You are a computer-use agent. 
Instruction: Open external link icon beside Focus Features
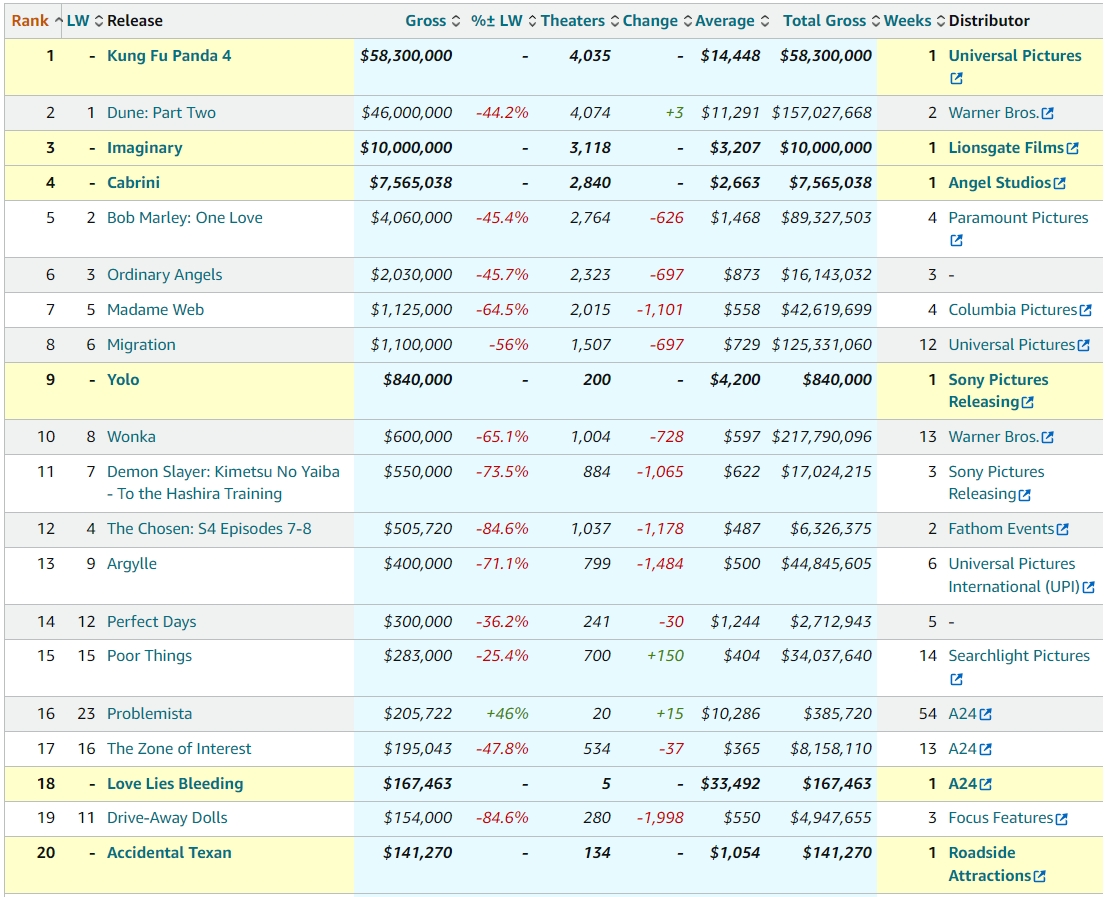(1061, 819)
